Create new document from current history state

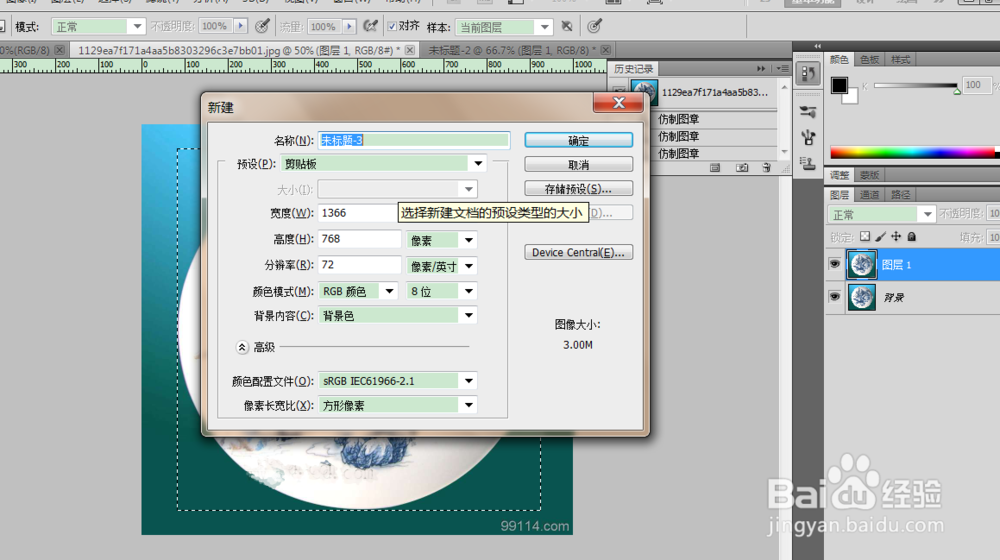(x=715, y=168)
